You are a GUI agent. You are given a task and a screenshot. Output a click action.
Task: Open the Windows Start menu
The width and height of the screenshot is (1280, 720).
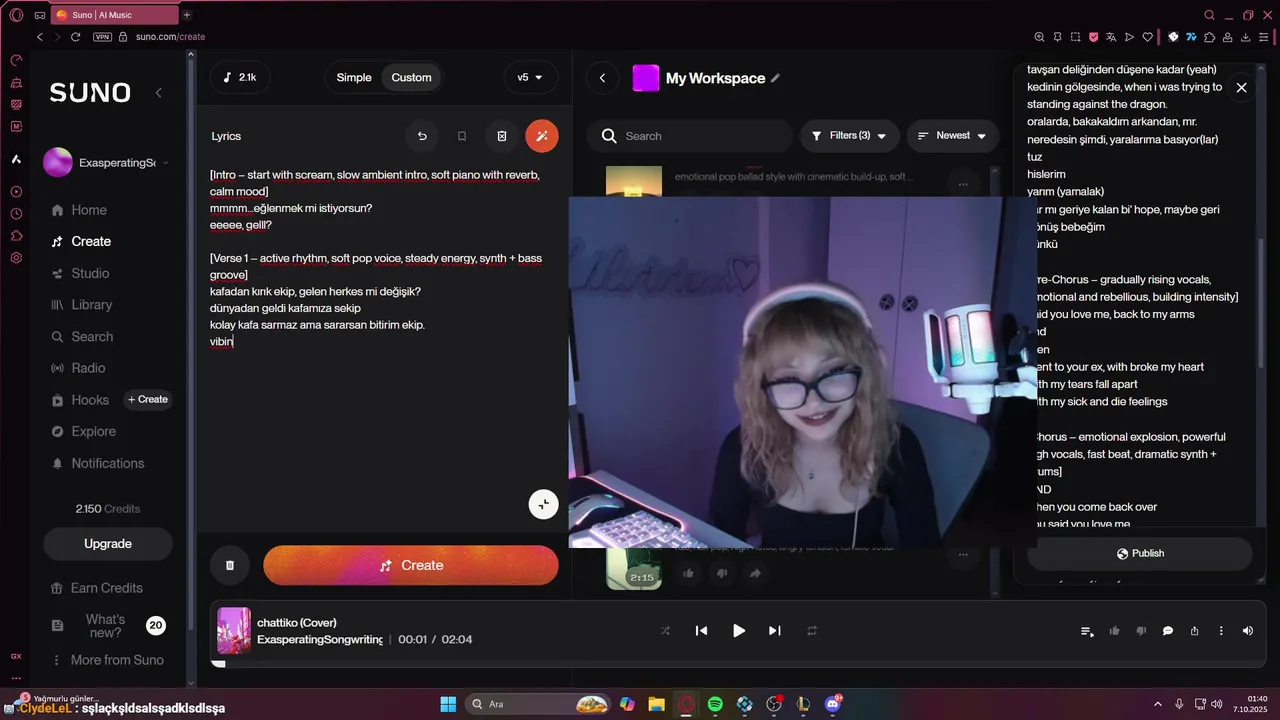coord(448,704)
